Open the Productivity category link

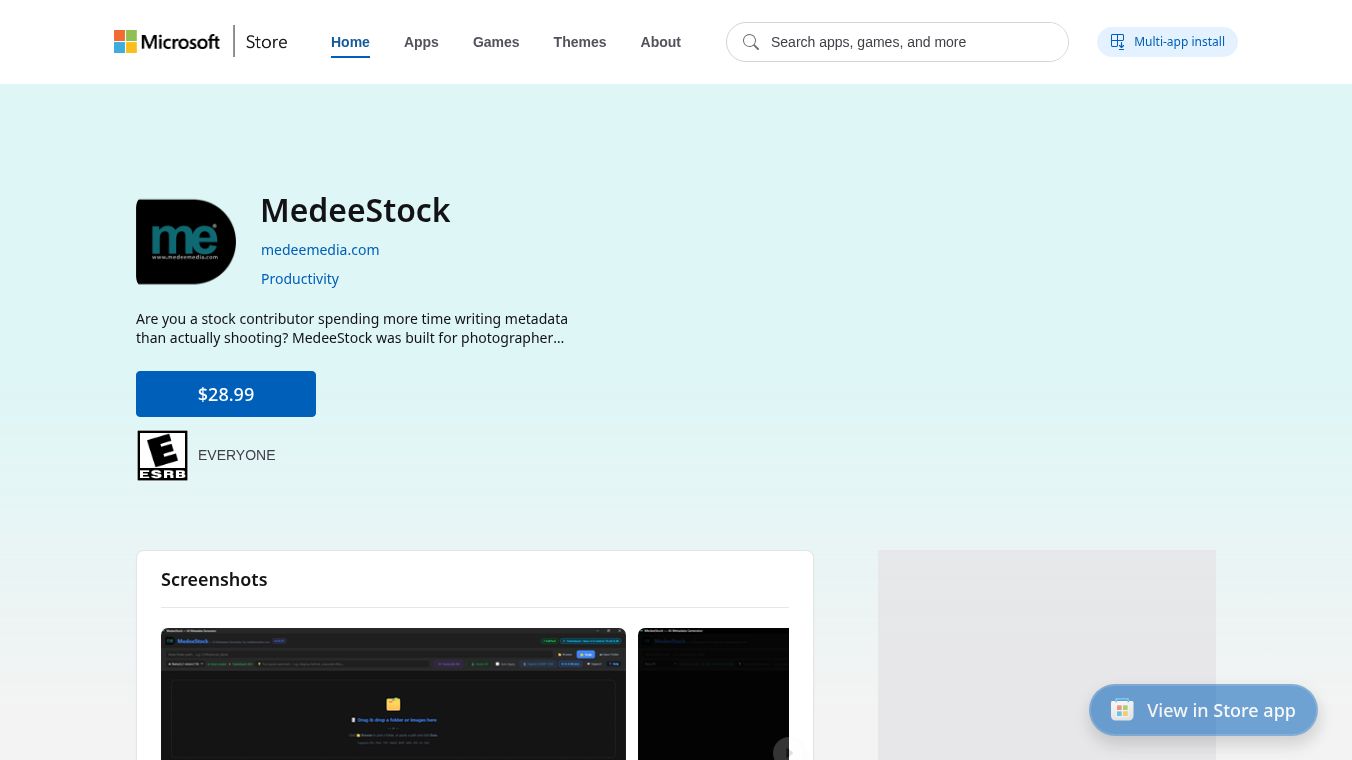pos(300,279)
